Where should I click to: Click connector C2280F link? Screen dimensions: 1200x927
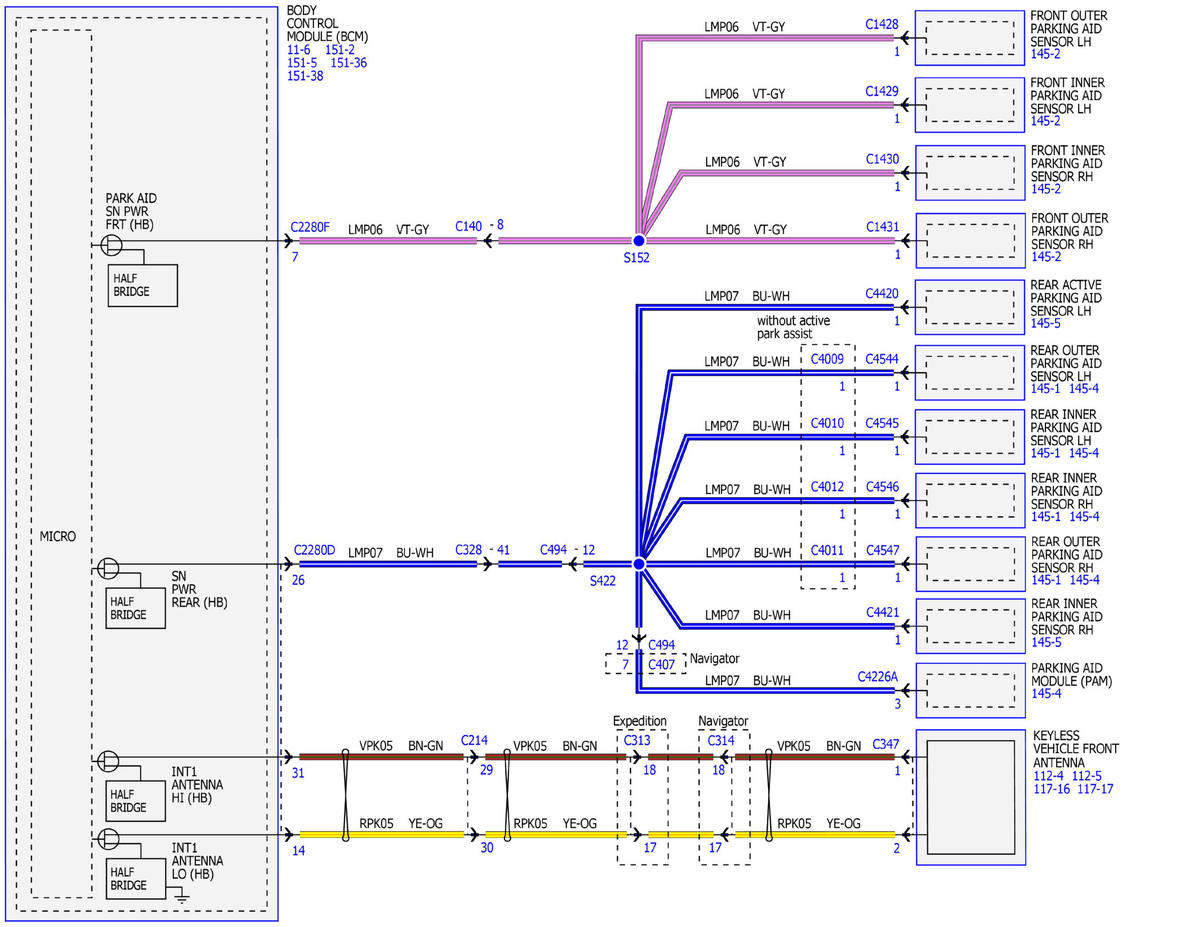[310, 227]
